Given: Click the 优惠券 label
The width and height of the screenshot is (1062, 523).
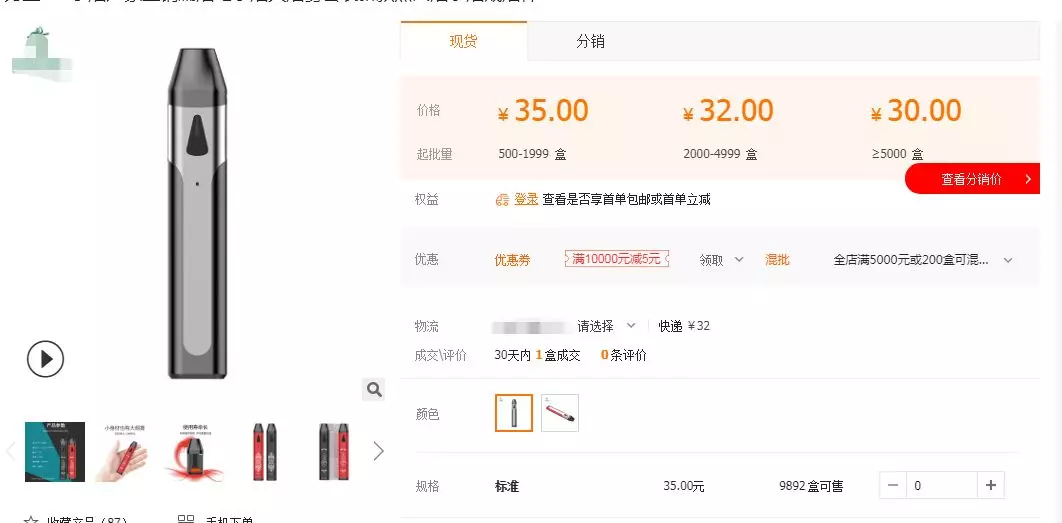Looking at the screenshot, I should click(x=512, y=260).
